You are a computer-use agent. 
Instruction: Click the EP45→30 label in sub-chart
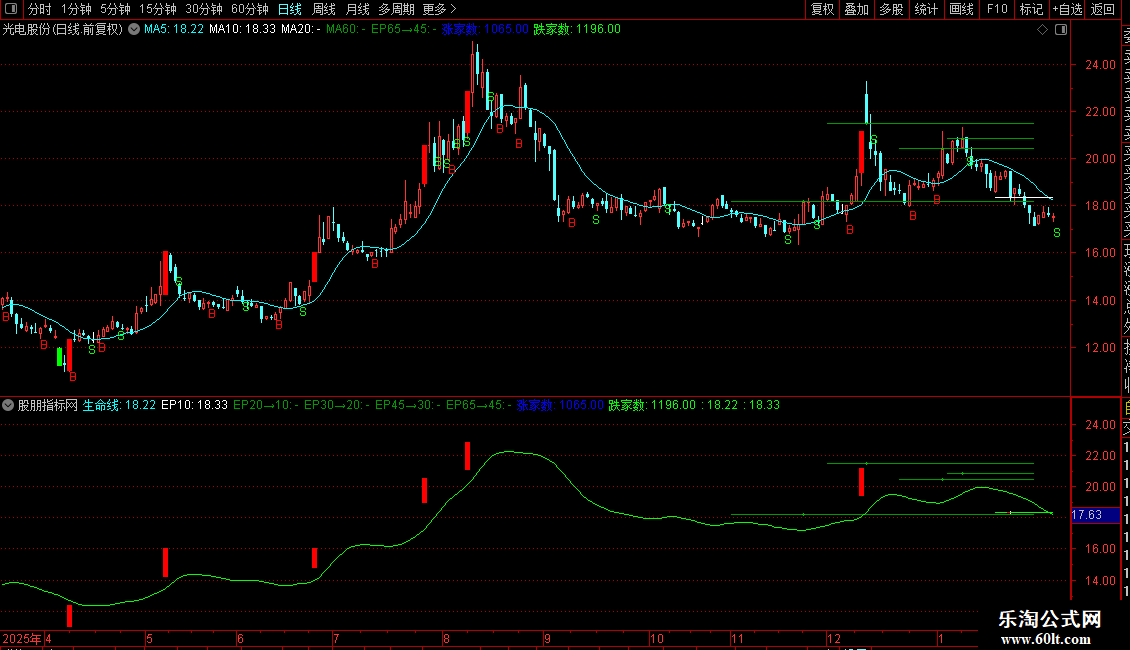point(407,405)
